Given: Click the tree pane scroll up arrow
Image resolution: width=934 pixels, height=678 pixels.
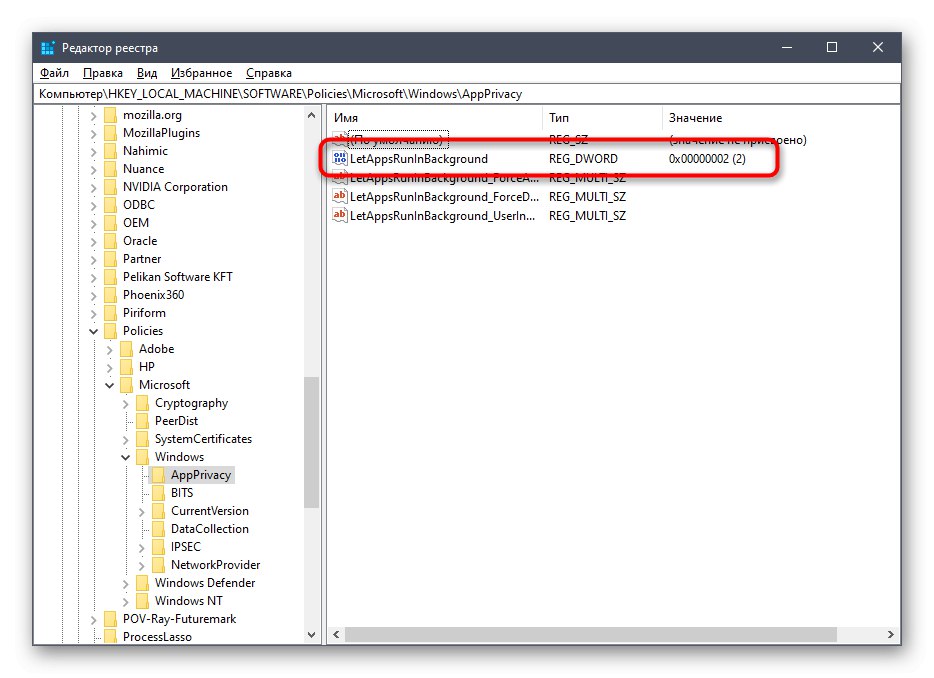Looking at the screenshot, I should [312, 115].
